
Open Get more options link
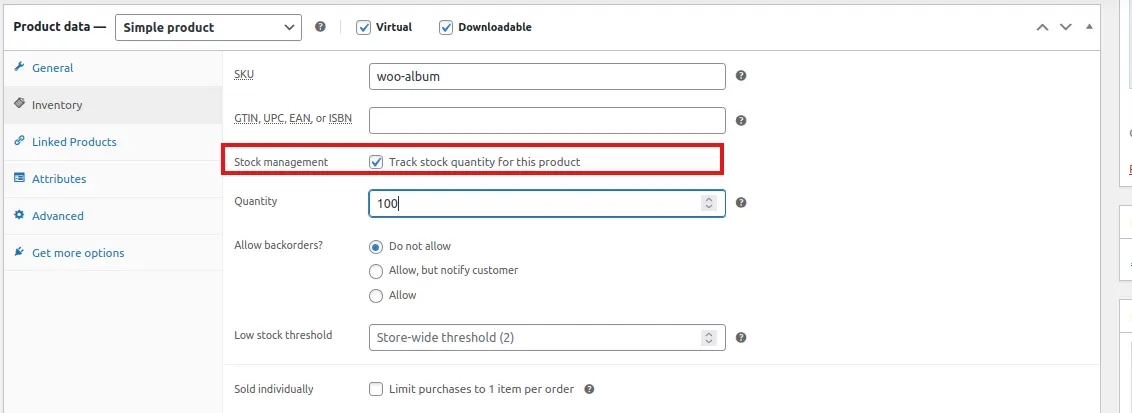(78, 253)
